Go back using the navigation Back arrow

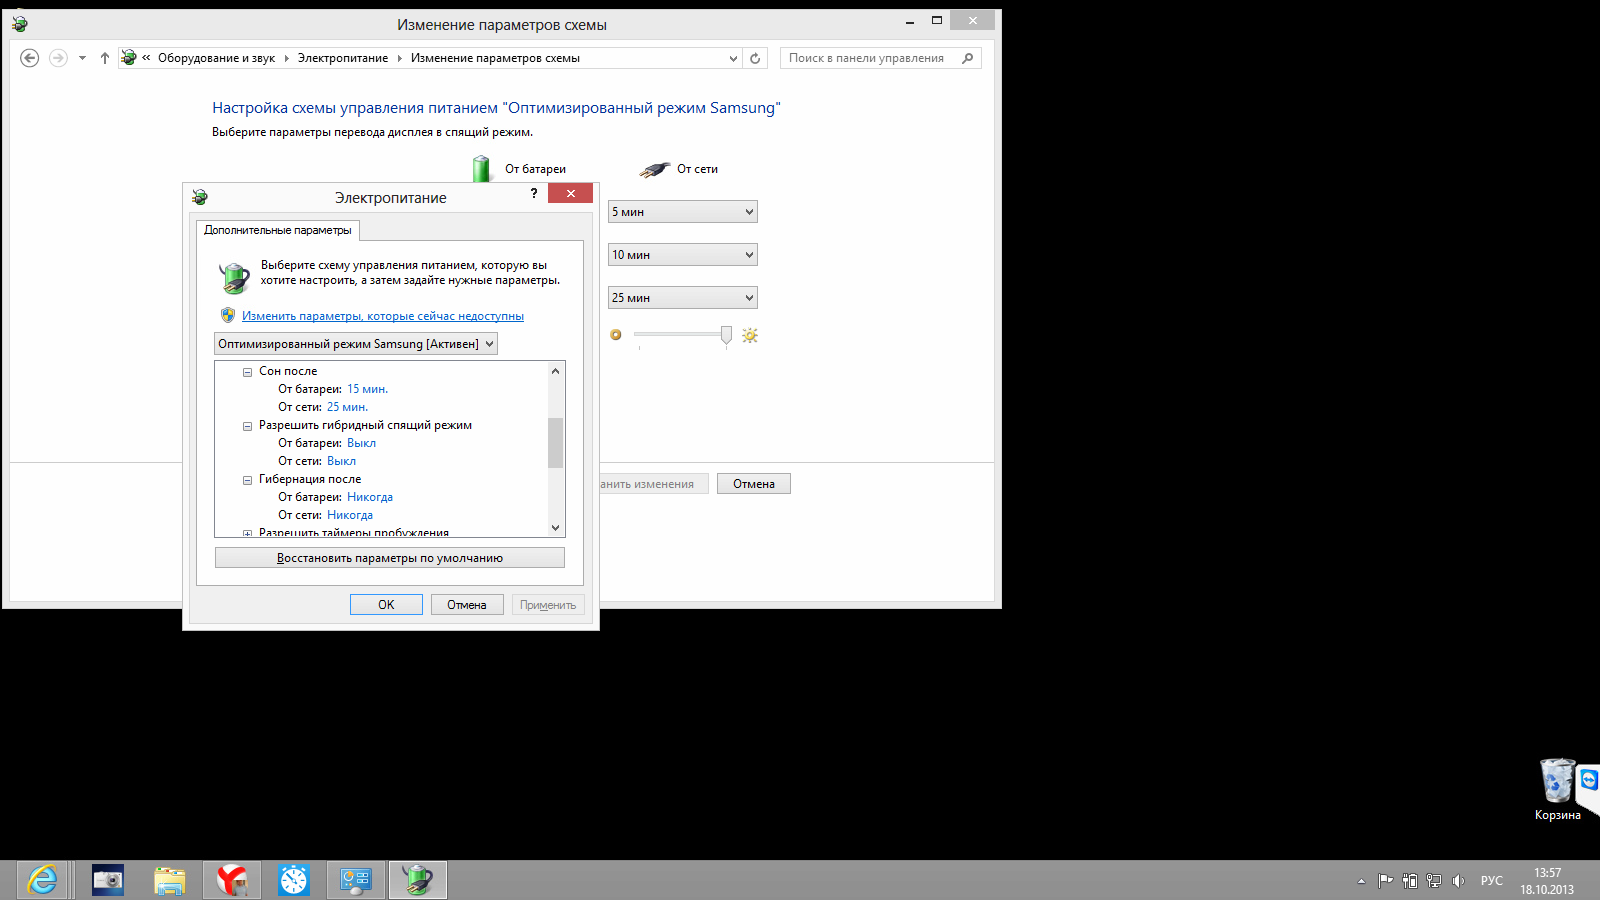pos(30,58)
